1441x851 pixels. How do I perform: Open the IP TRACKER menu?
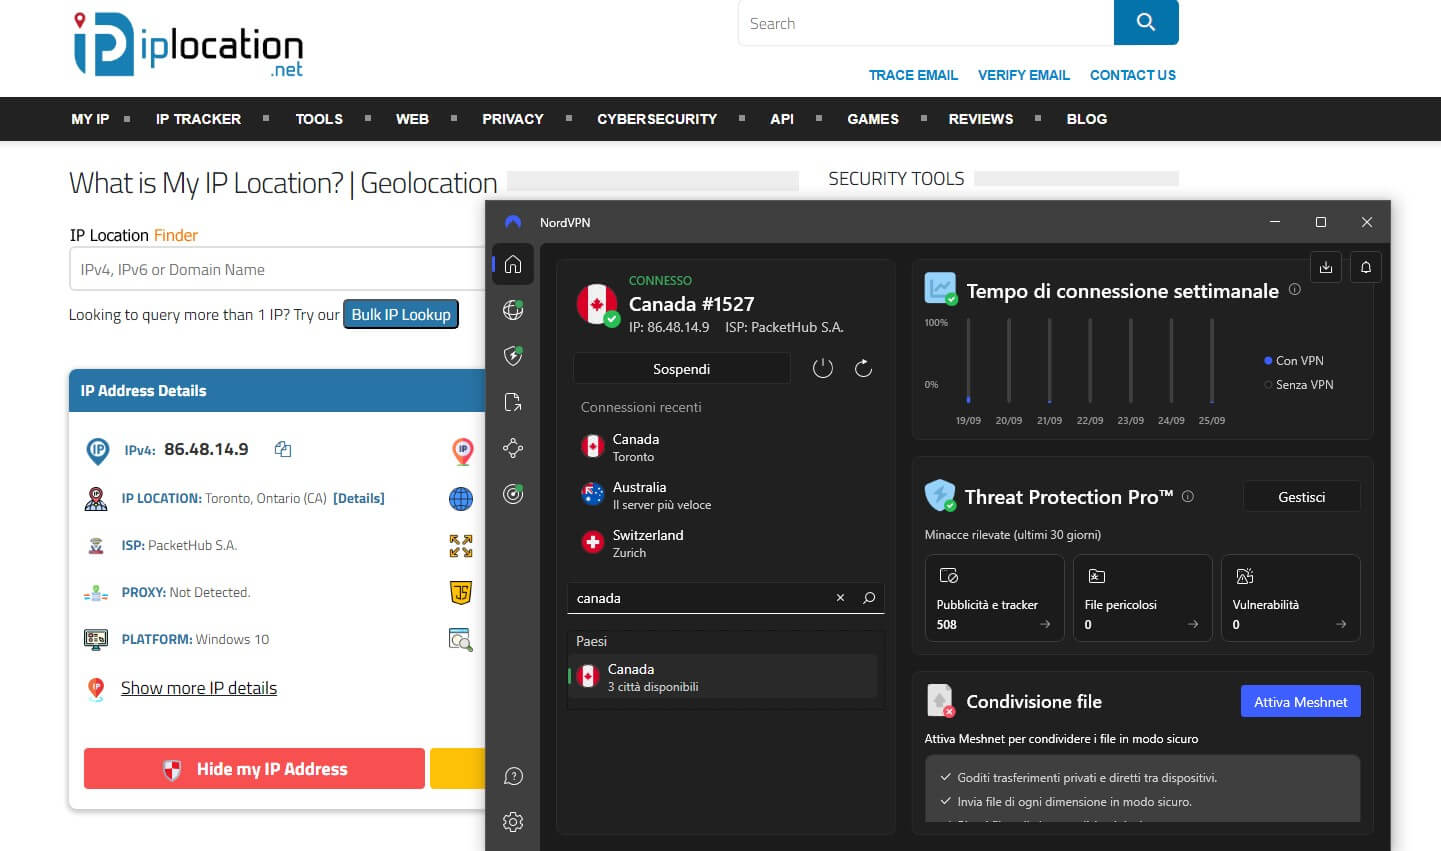[x=198, y=119]
